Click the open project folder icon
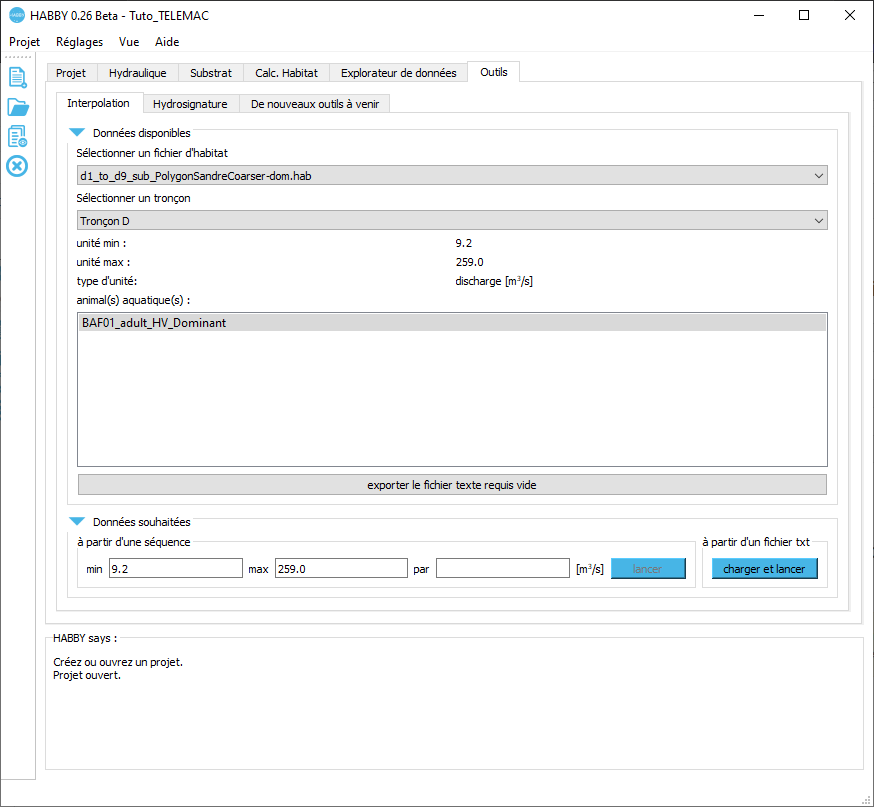Viewport: 874px width, 807px height. point(17,107)
